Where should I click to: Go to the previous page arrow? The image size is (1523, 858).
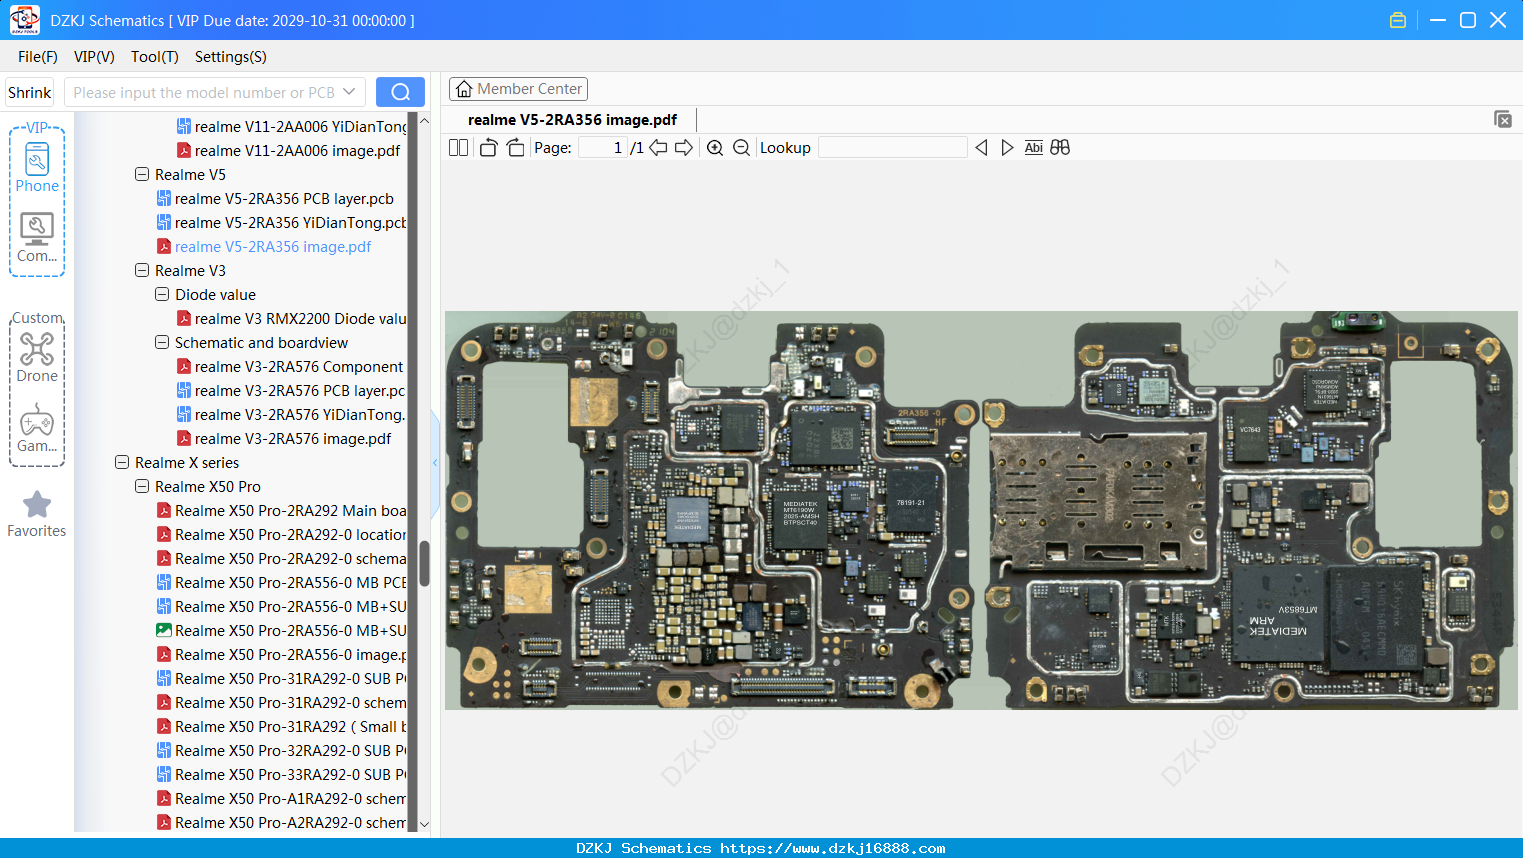[x=658, y=148]
